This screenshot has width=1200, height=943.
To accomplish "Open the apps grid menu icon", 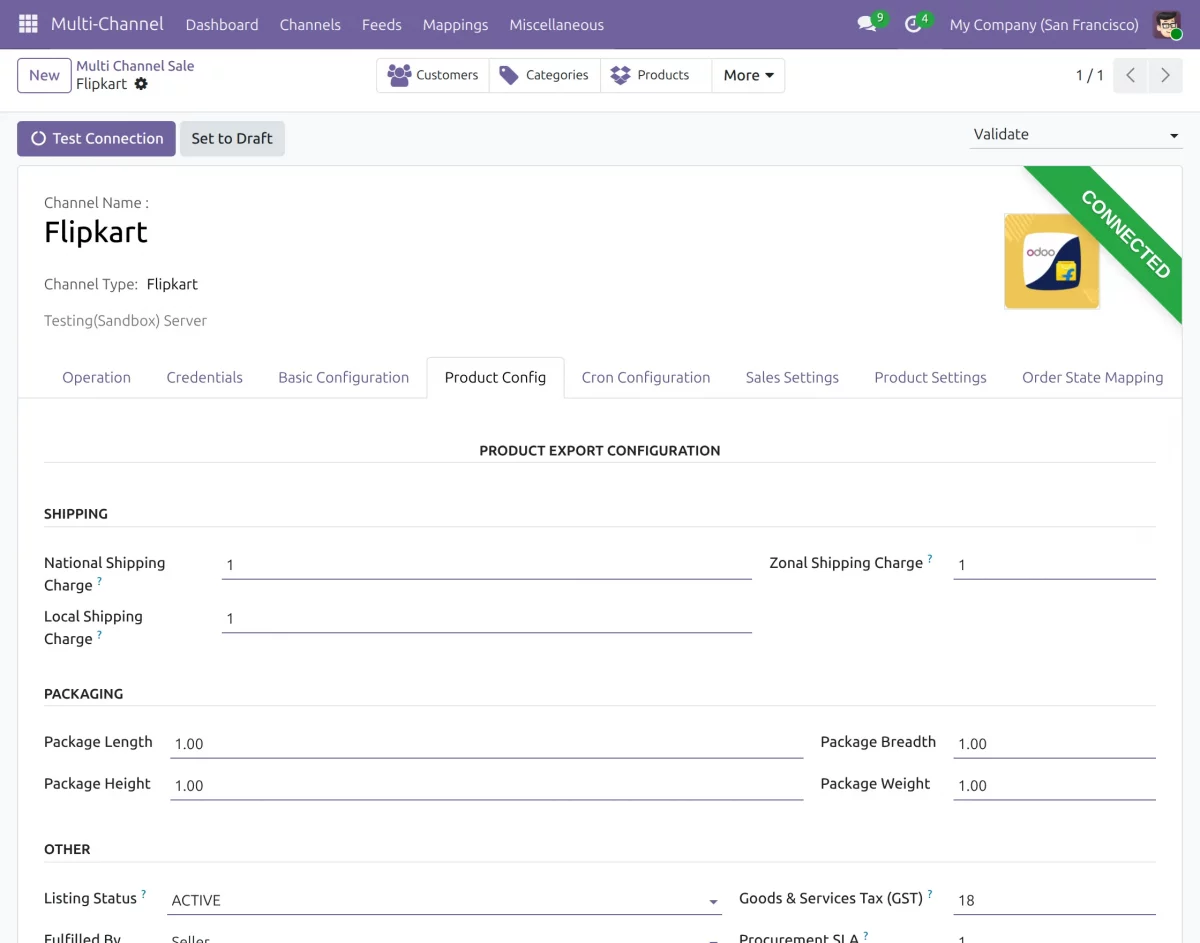I will point(28,24).
